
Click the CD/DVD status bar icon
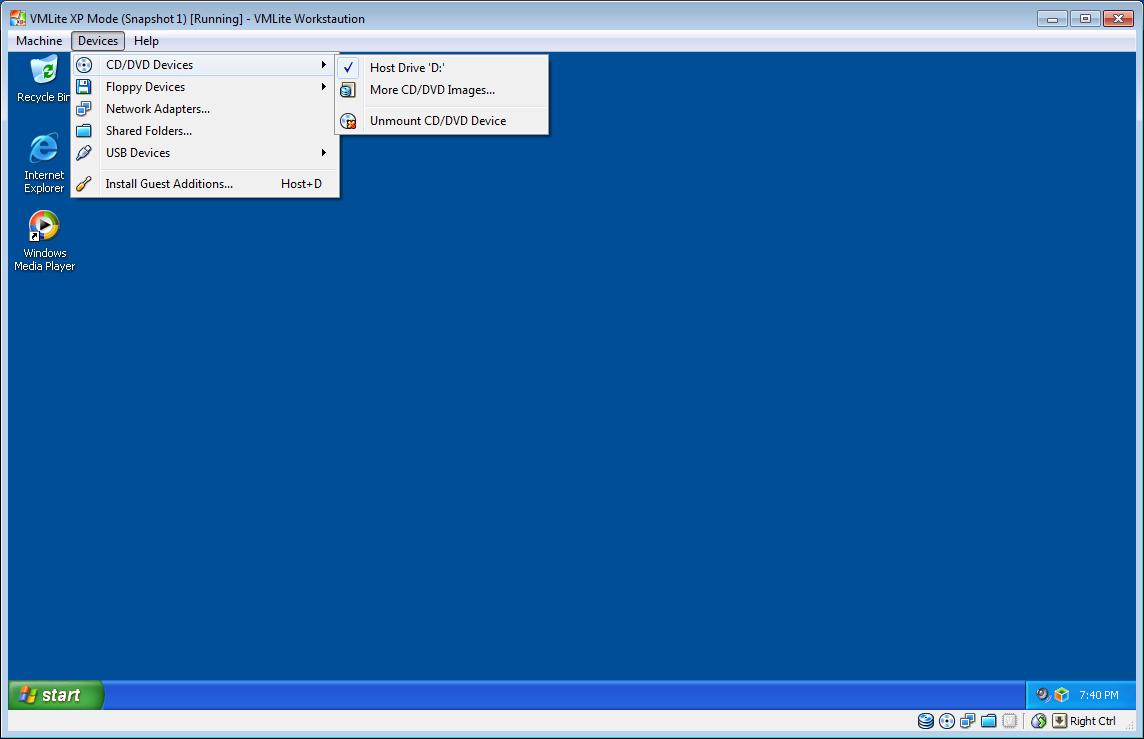pyautogui.click(x=947, y=721)
